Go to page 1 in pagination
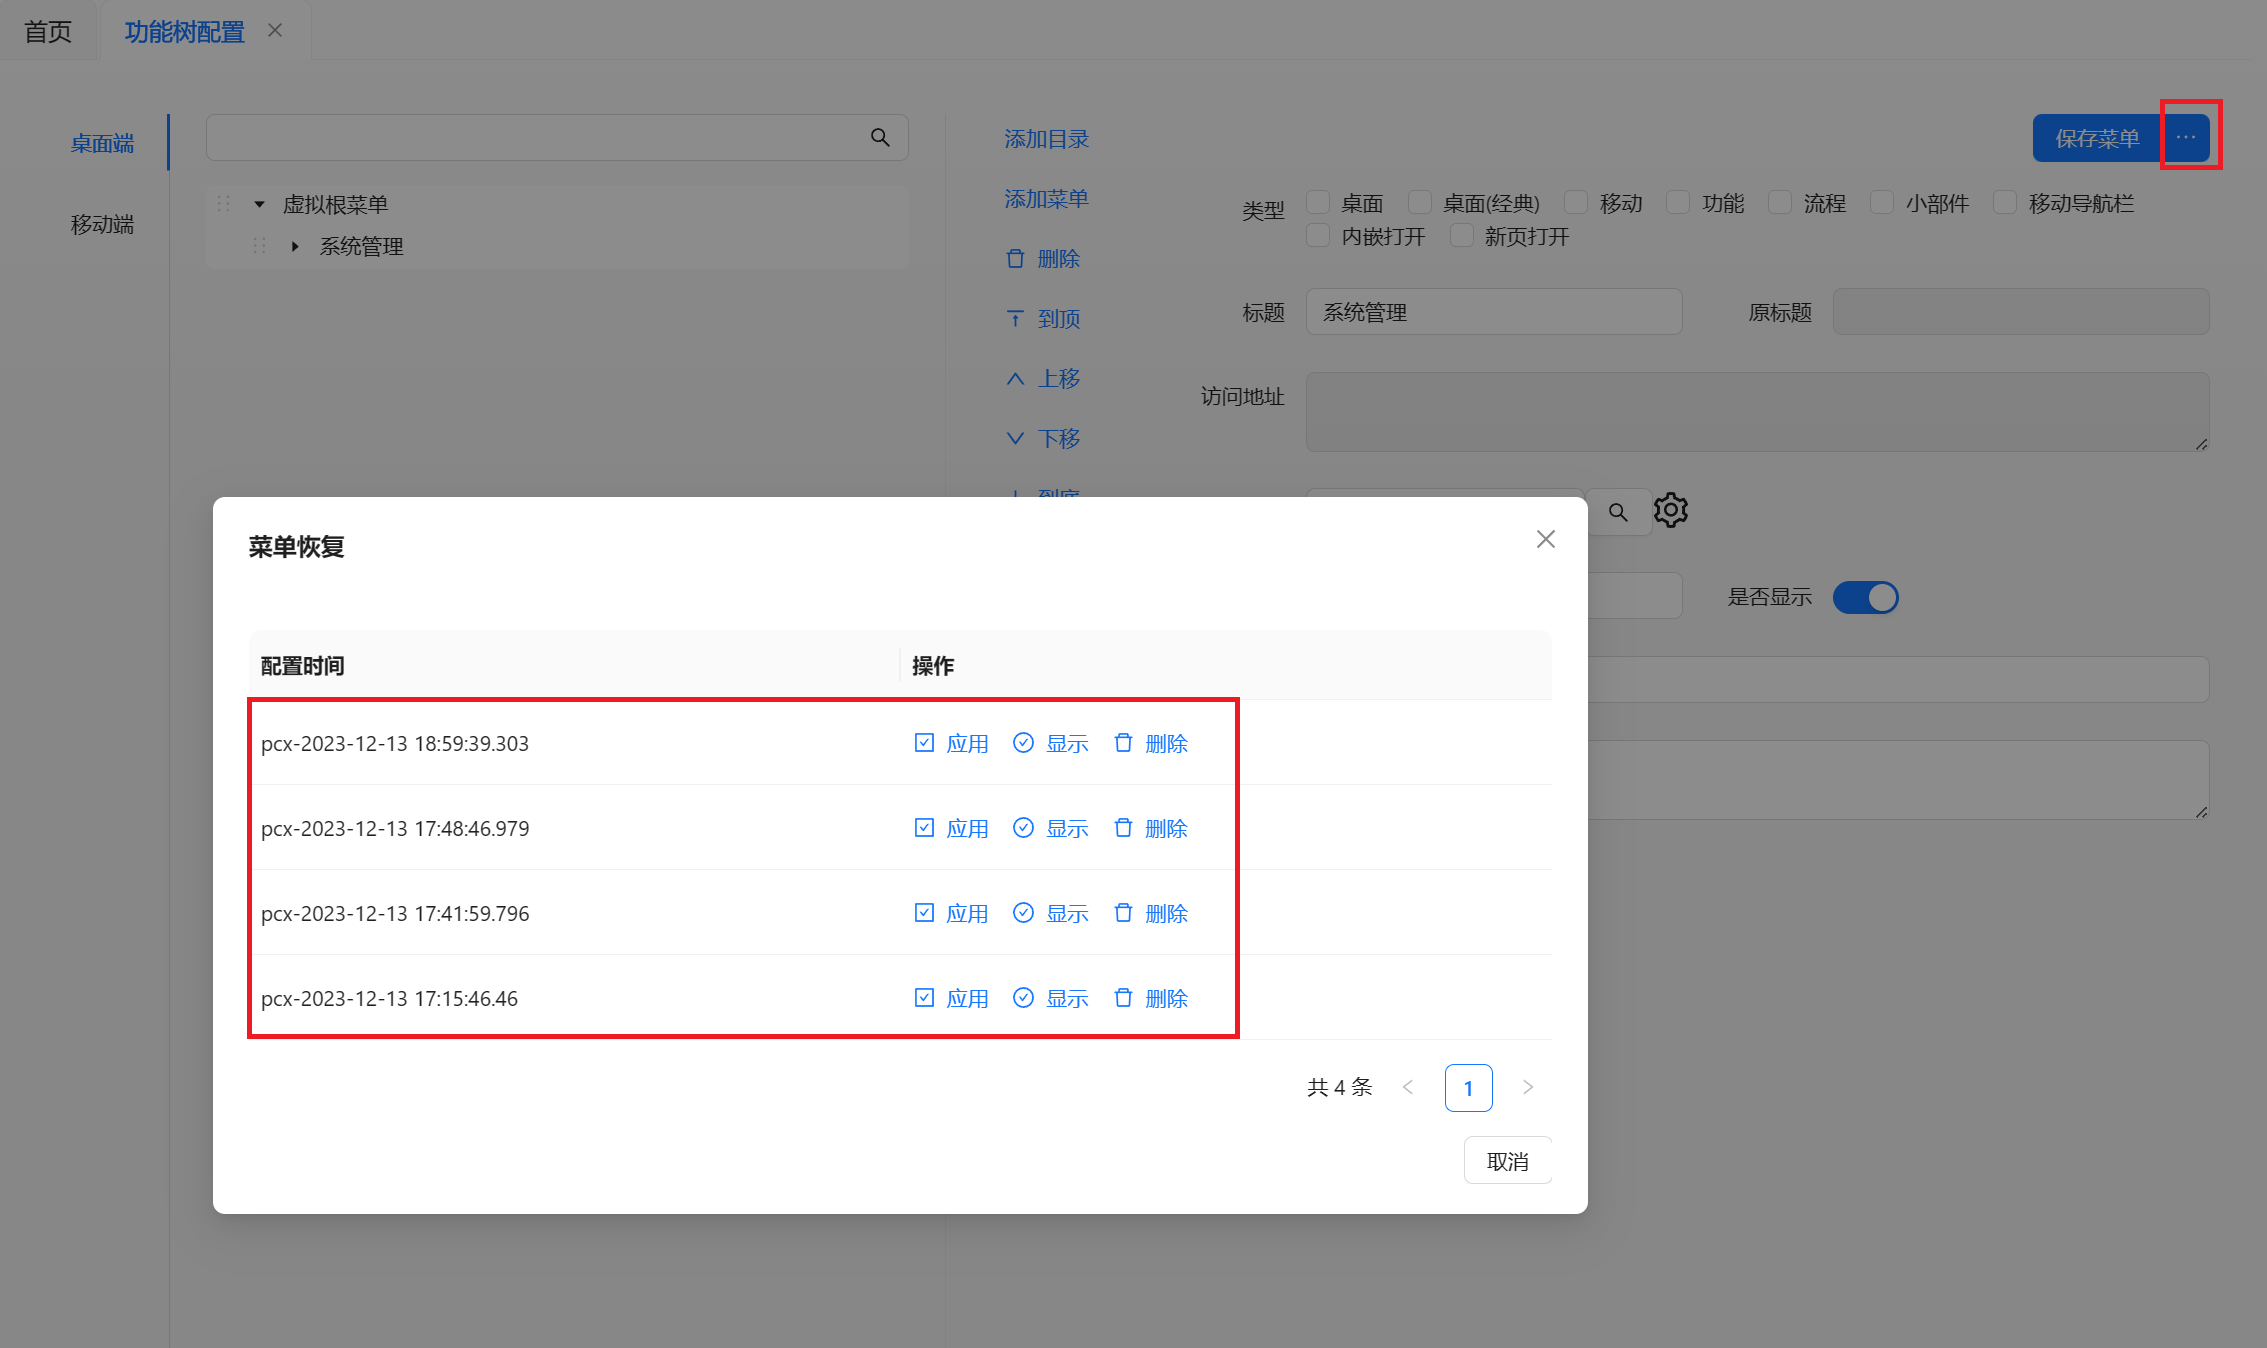 point(1468,1088)
